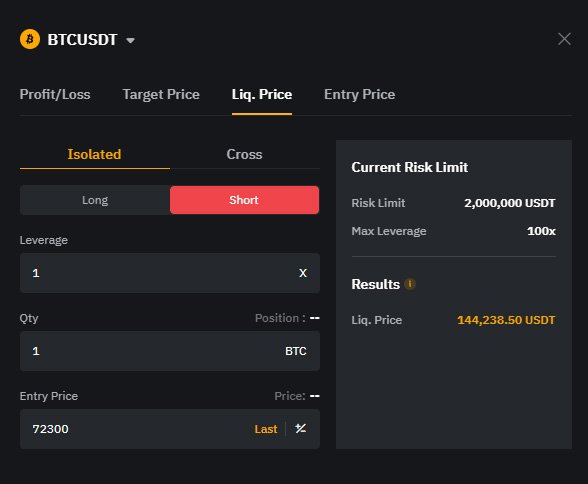This screenshot has width=588, height=484.
Task: Close the calculator with the X icon
Action: tap(564, 39)
